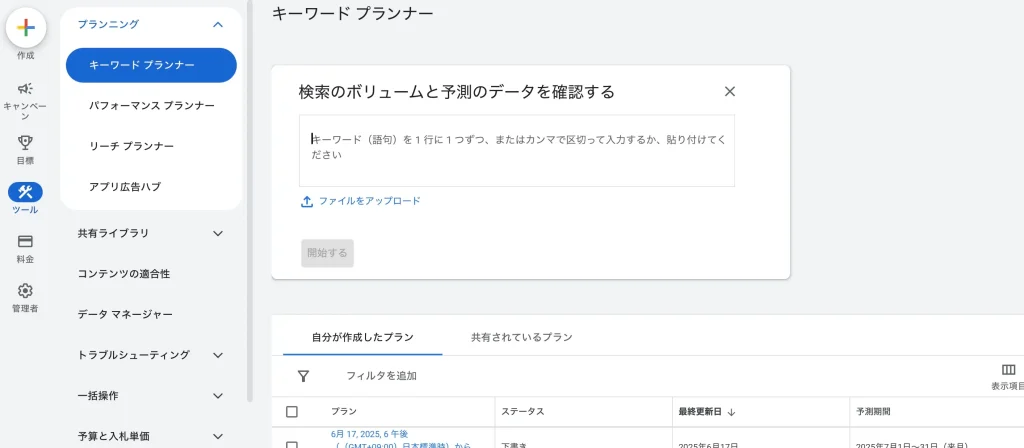Sort by the 最終更新日 column header
This screenshot has width=1024, height=448.
pyautogui.click(x=700, y=412)
